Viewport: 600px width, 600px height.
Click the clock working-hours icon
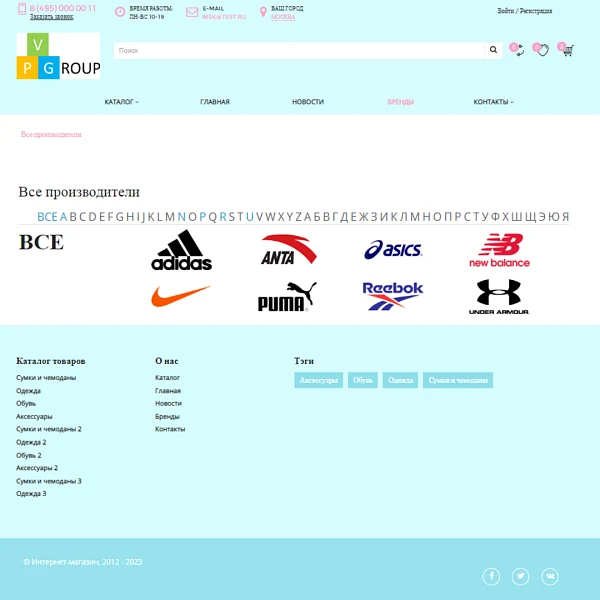(120, 12)
